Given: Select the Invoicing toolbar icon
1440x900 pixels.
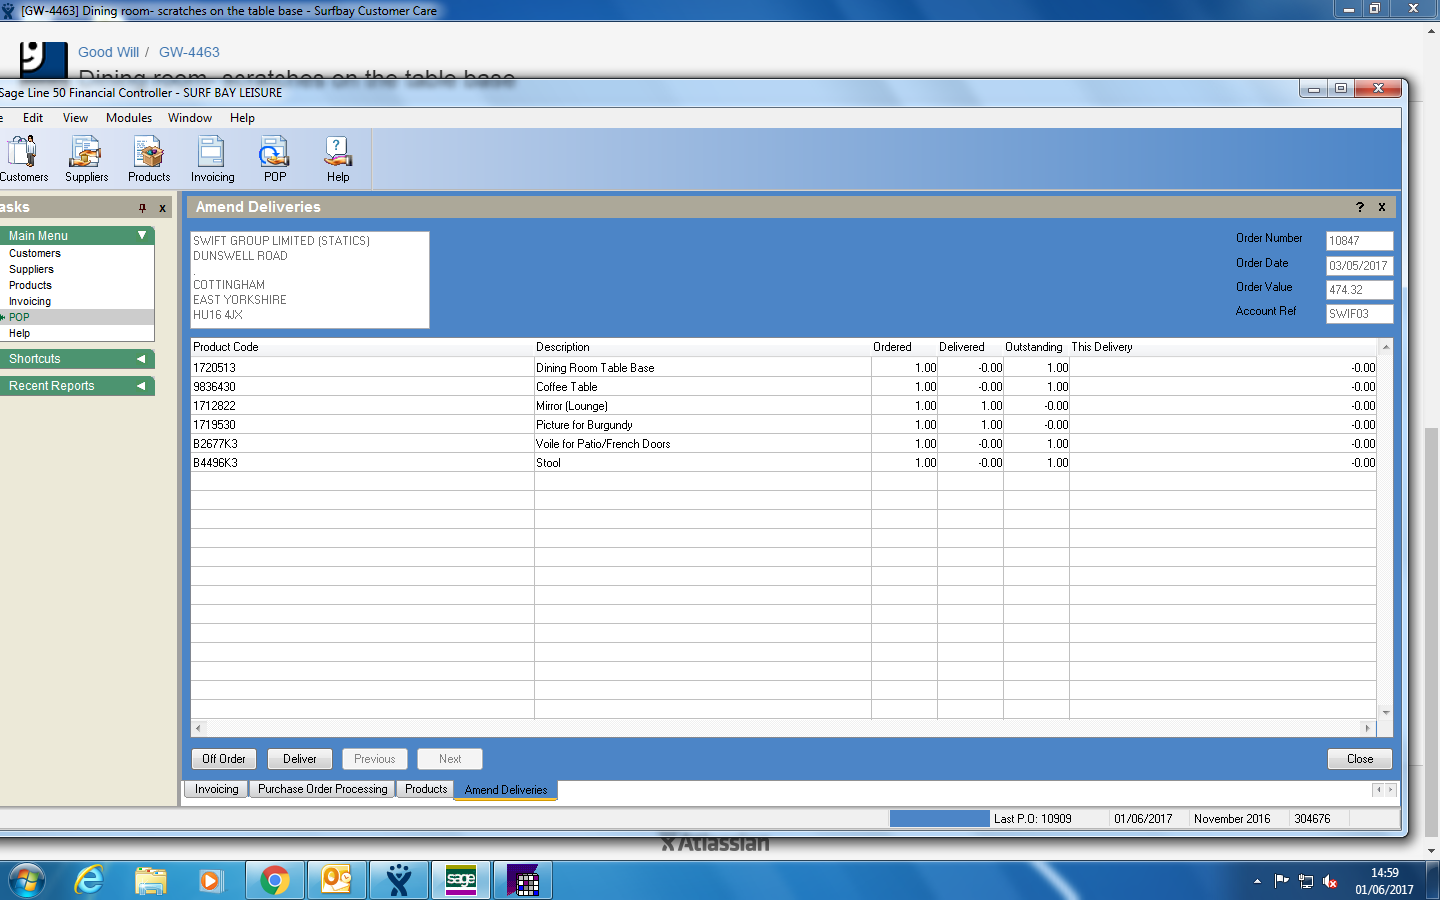Looking at the screenshot, I should (212, 159).
